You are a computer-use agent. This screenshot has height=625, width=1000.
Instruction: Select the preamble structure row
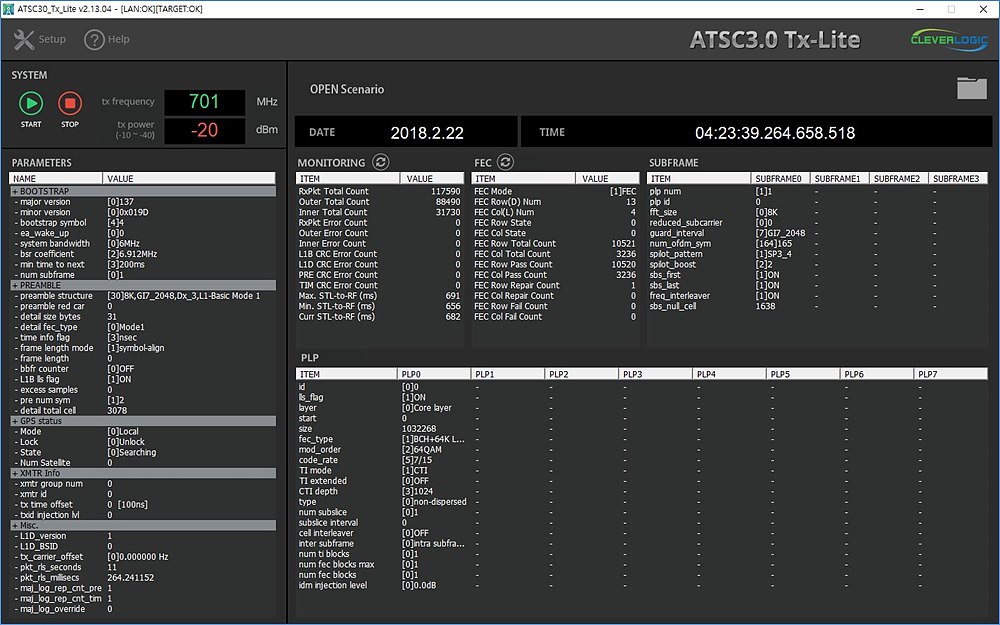coord(142,296)
